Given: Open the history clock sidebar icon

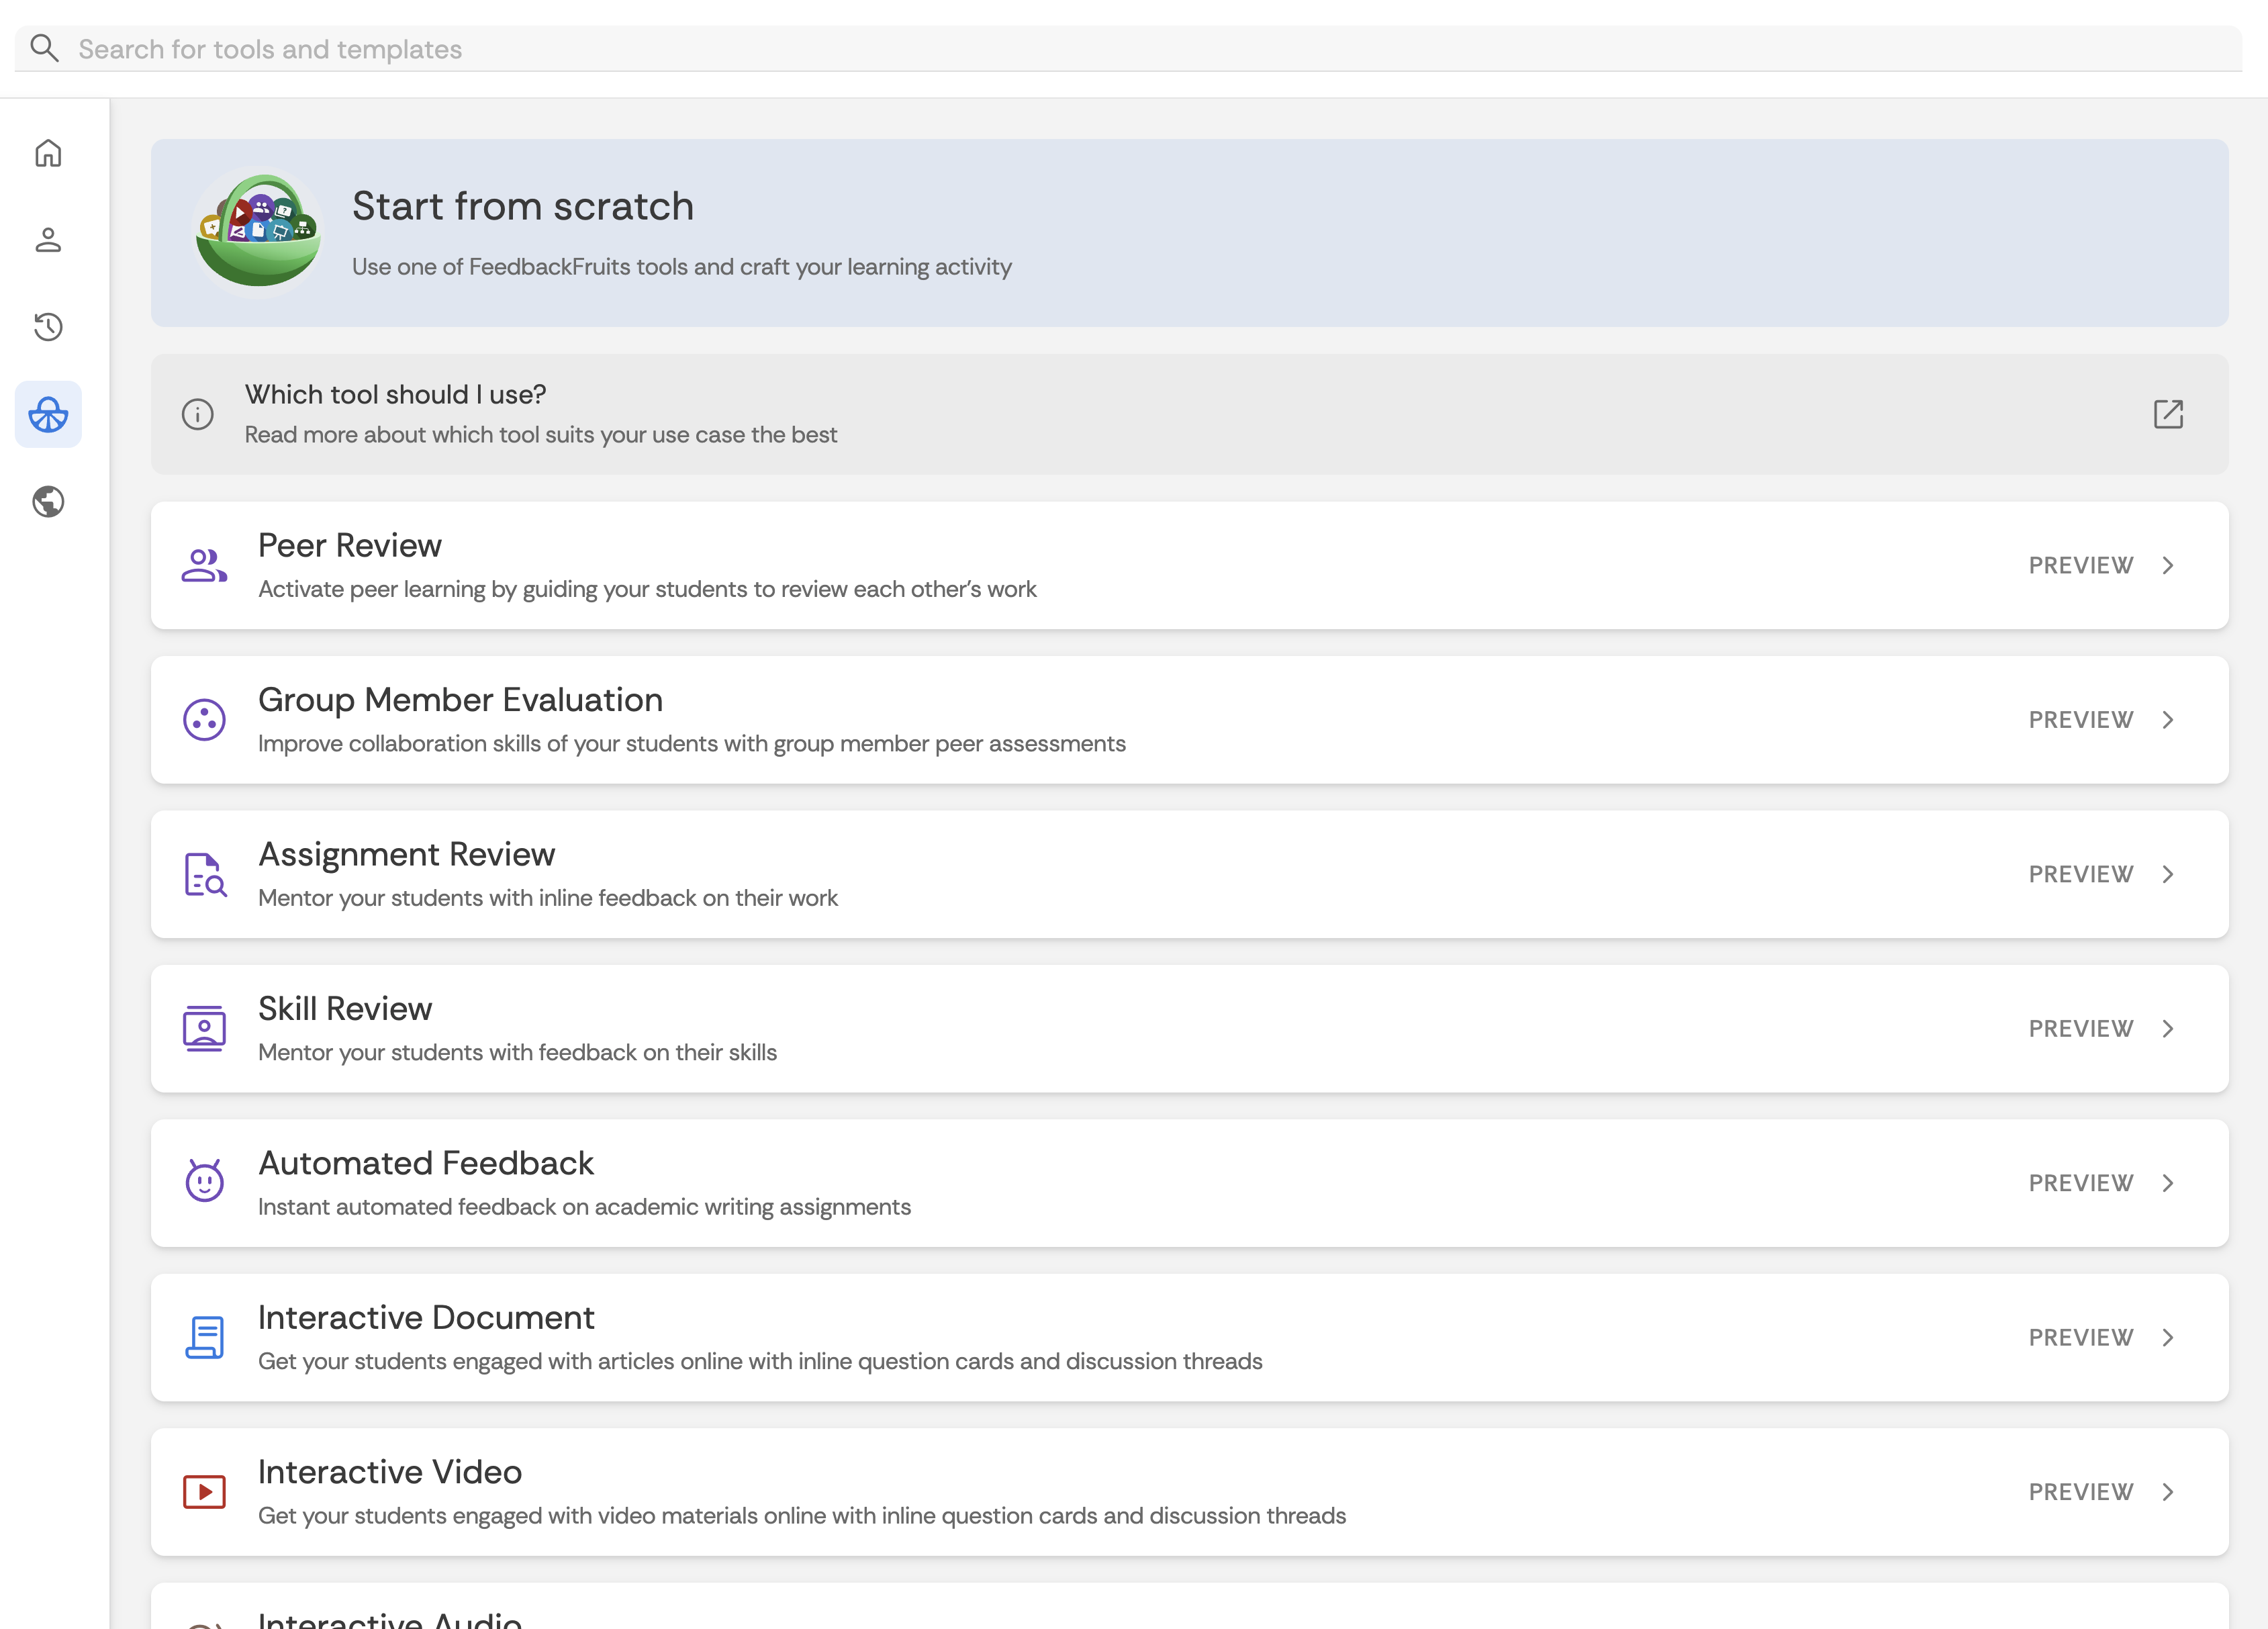Looking at the screenshot, I should (48, 327).
